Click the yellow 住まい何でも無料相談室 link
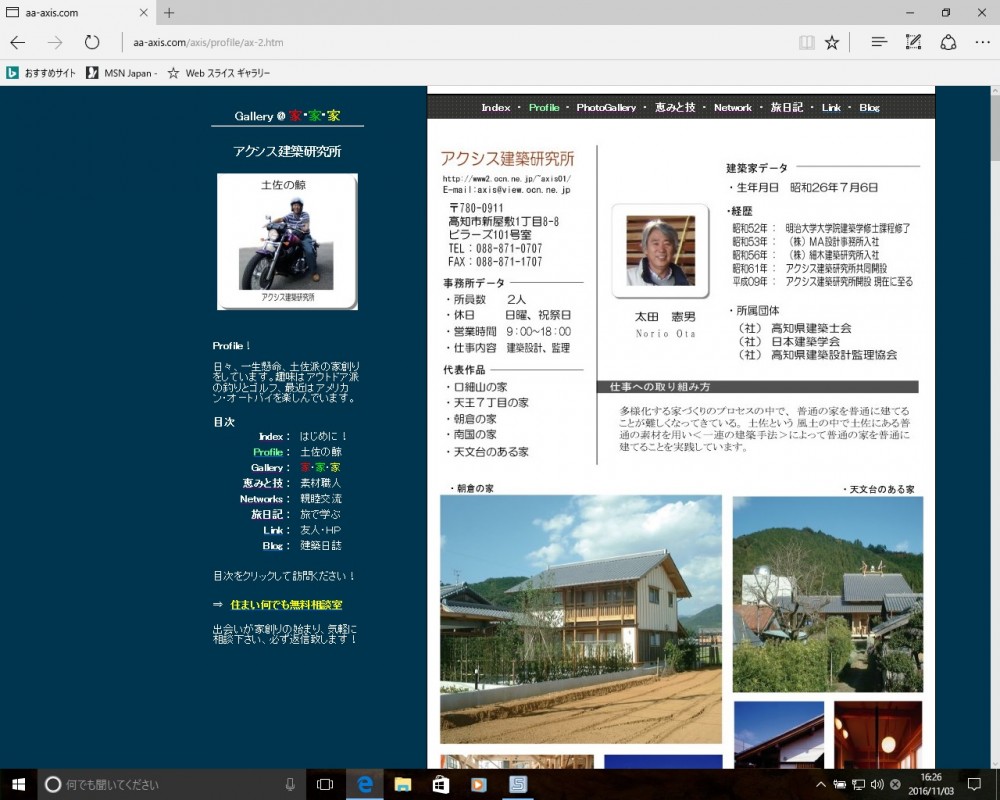 (286, 604)
